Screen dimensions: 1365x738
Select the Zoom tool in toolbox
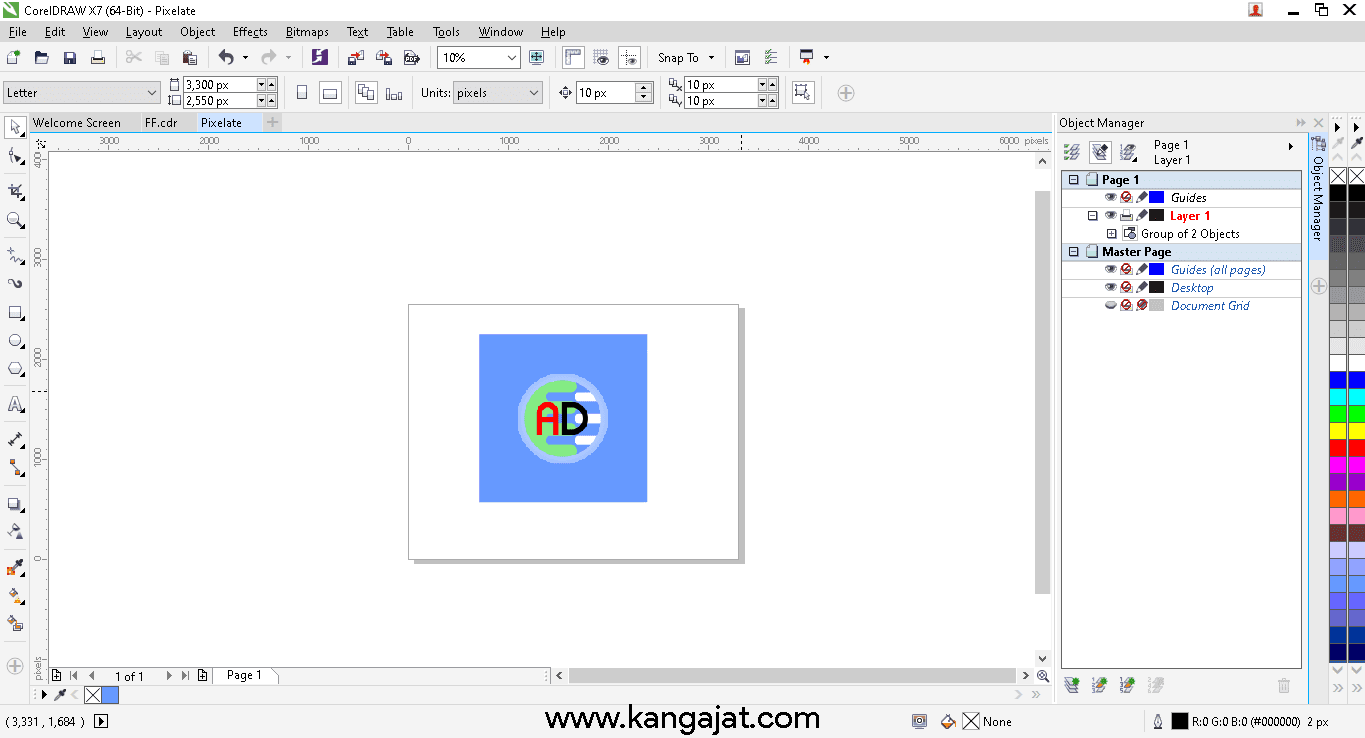(15, 221)
